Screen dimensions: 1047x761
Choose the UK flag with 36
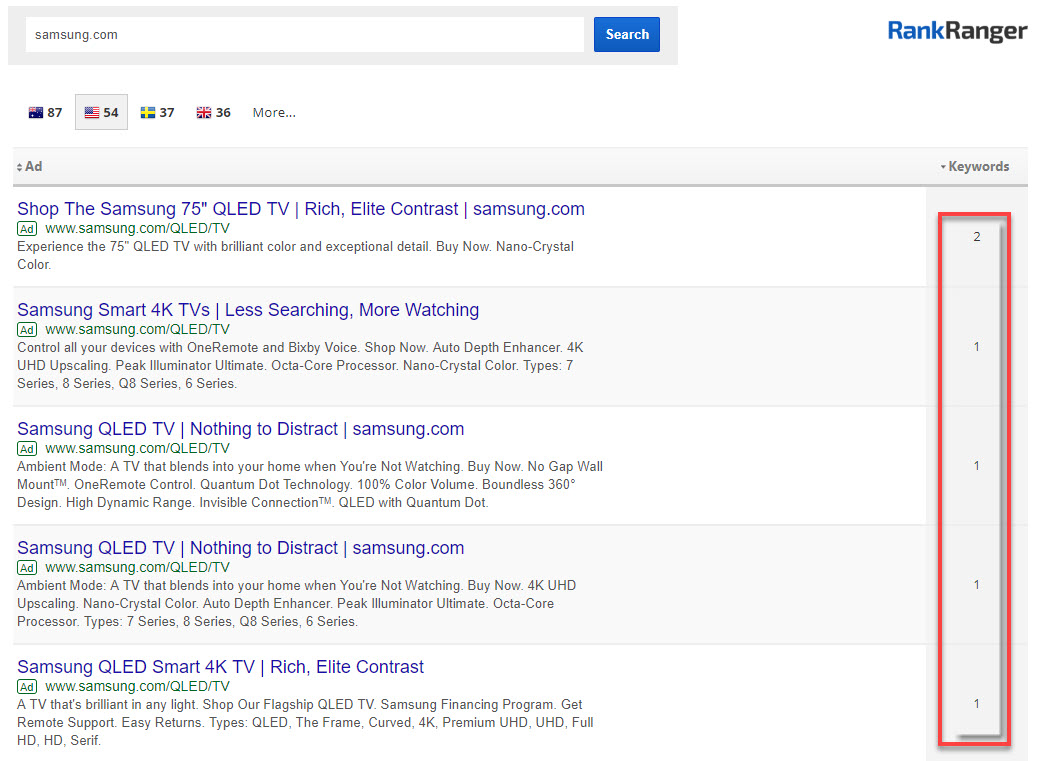[213, 113]
